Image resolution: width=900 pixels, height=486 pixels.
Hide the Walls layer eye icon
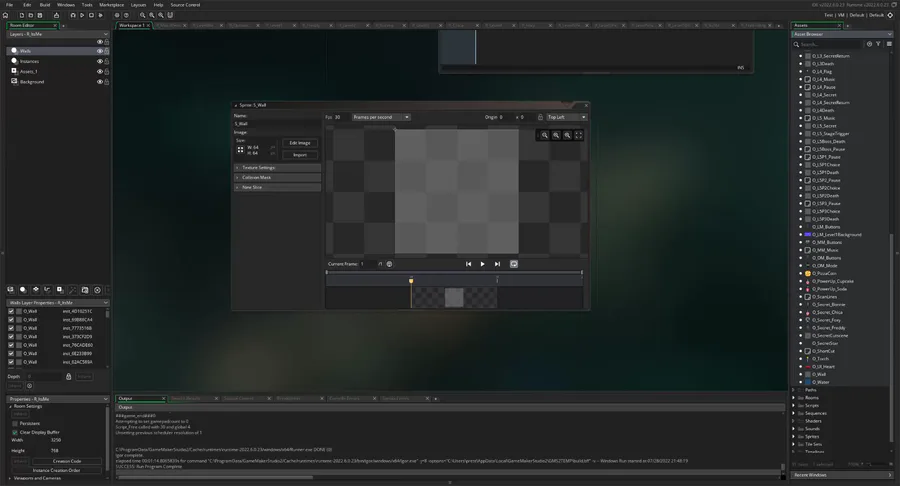tap(99, 51)
